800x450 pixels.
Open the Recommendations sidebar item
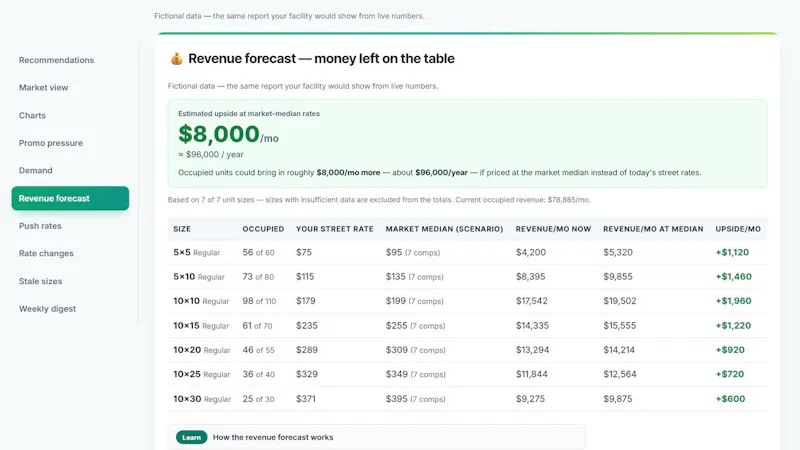click(56, 60)
